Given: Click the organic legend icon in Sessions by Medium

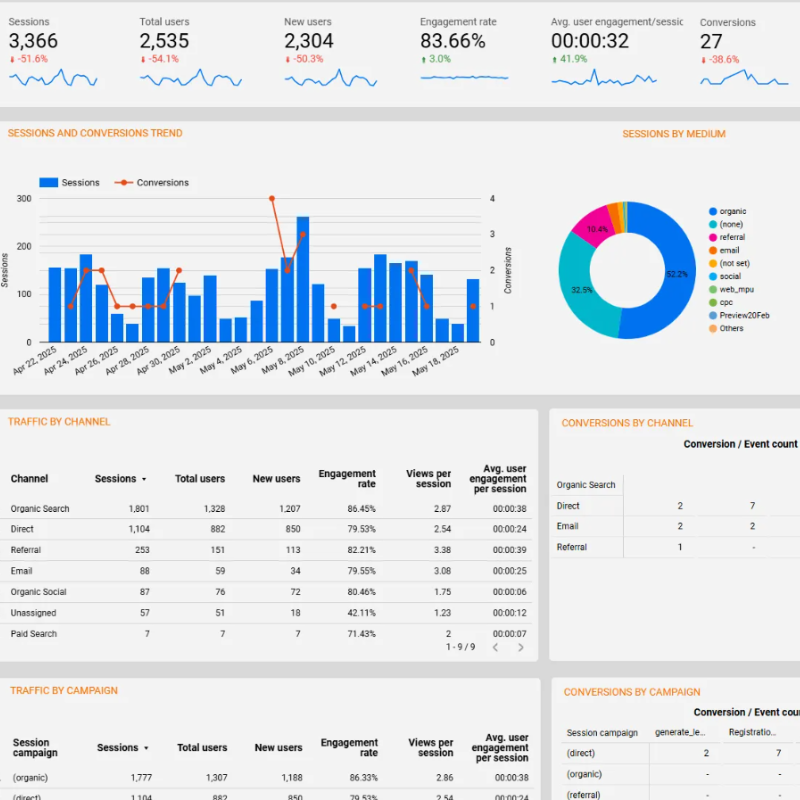Looking at the screenshot, I should [x=711, y=211].
